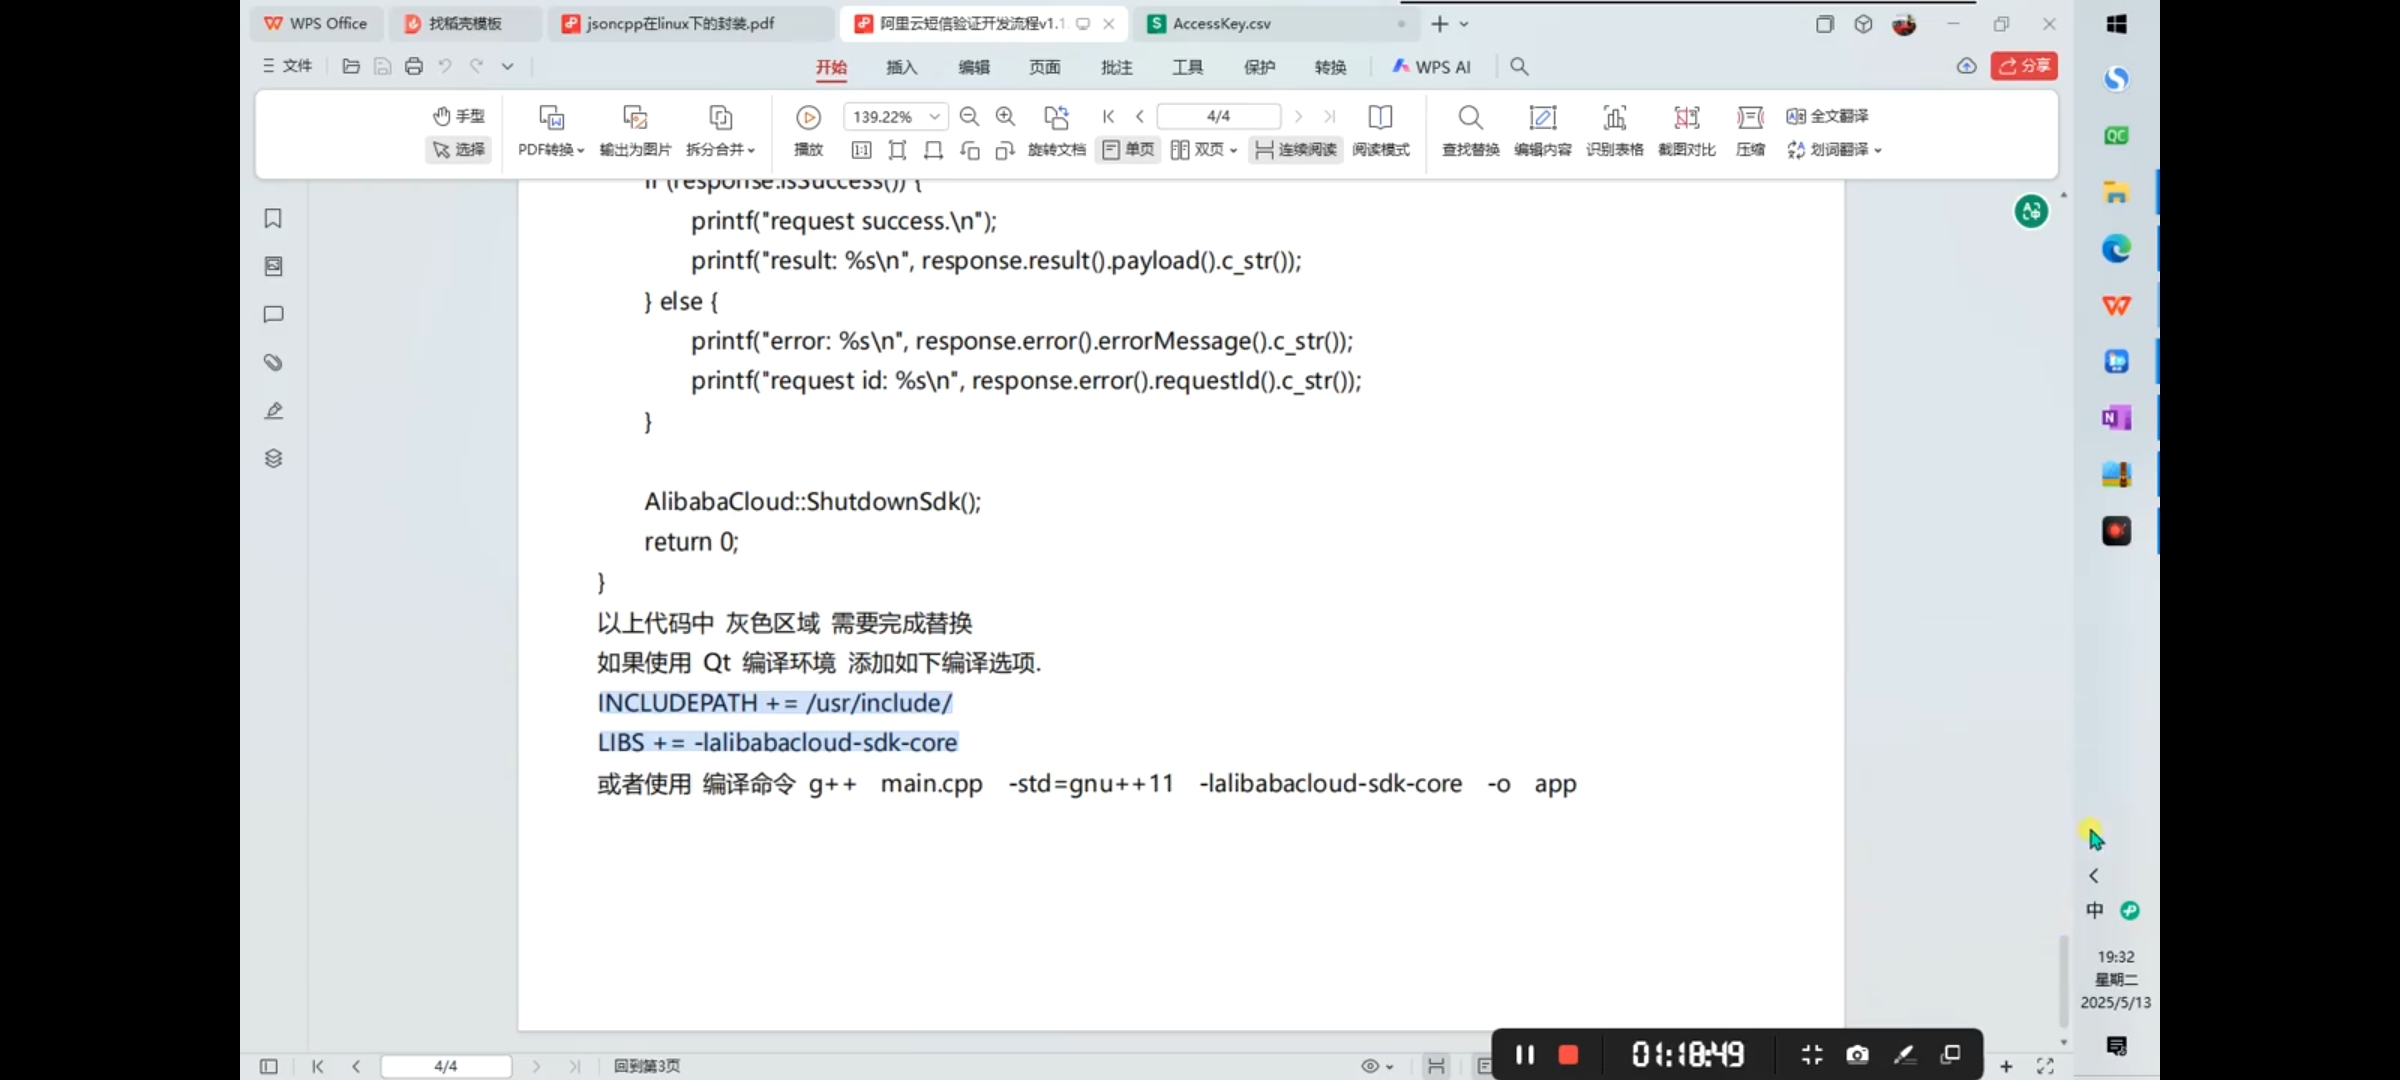Expand the zoom percentage dropdown
The height and width of the screenshot is (1080, 2400).
point(934,117)
